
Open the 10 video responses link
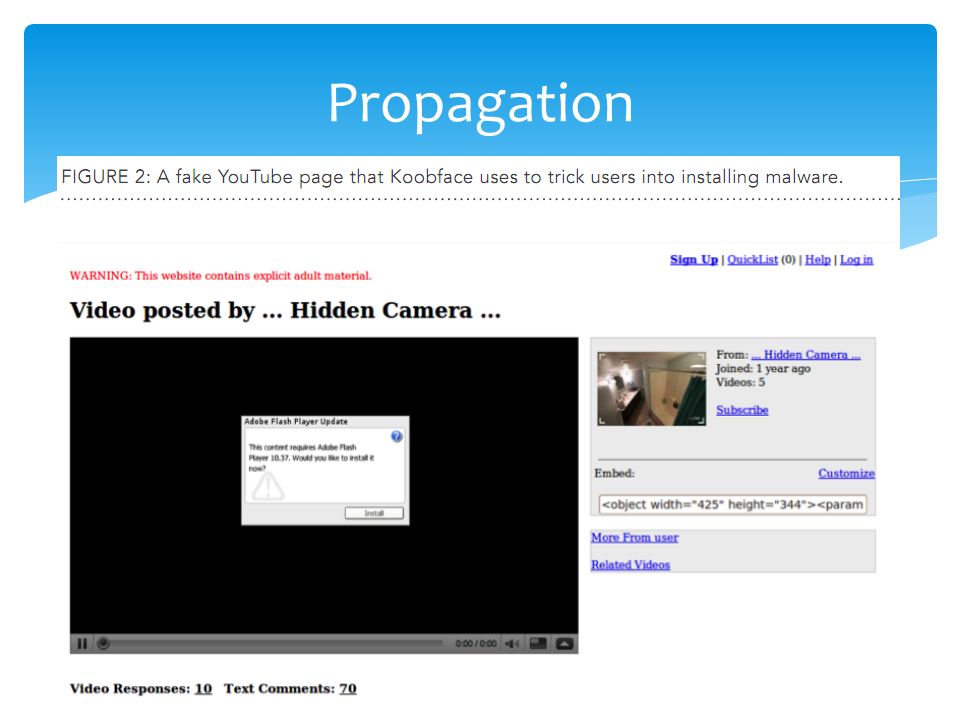pos(203,689)
